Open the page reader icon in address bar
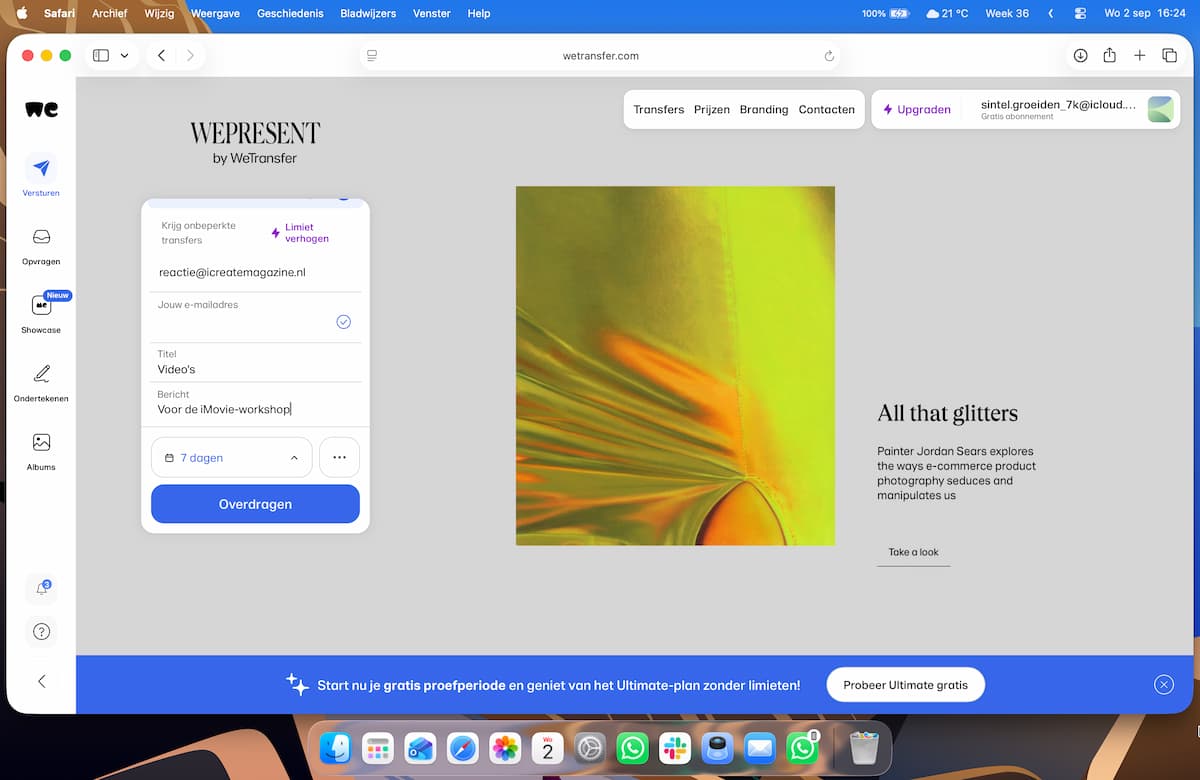Image resolution: width=1200 pixels, height=780 pixels. 372,56
